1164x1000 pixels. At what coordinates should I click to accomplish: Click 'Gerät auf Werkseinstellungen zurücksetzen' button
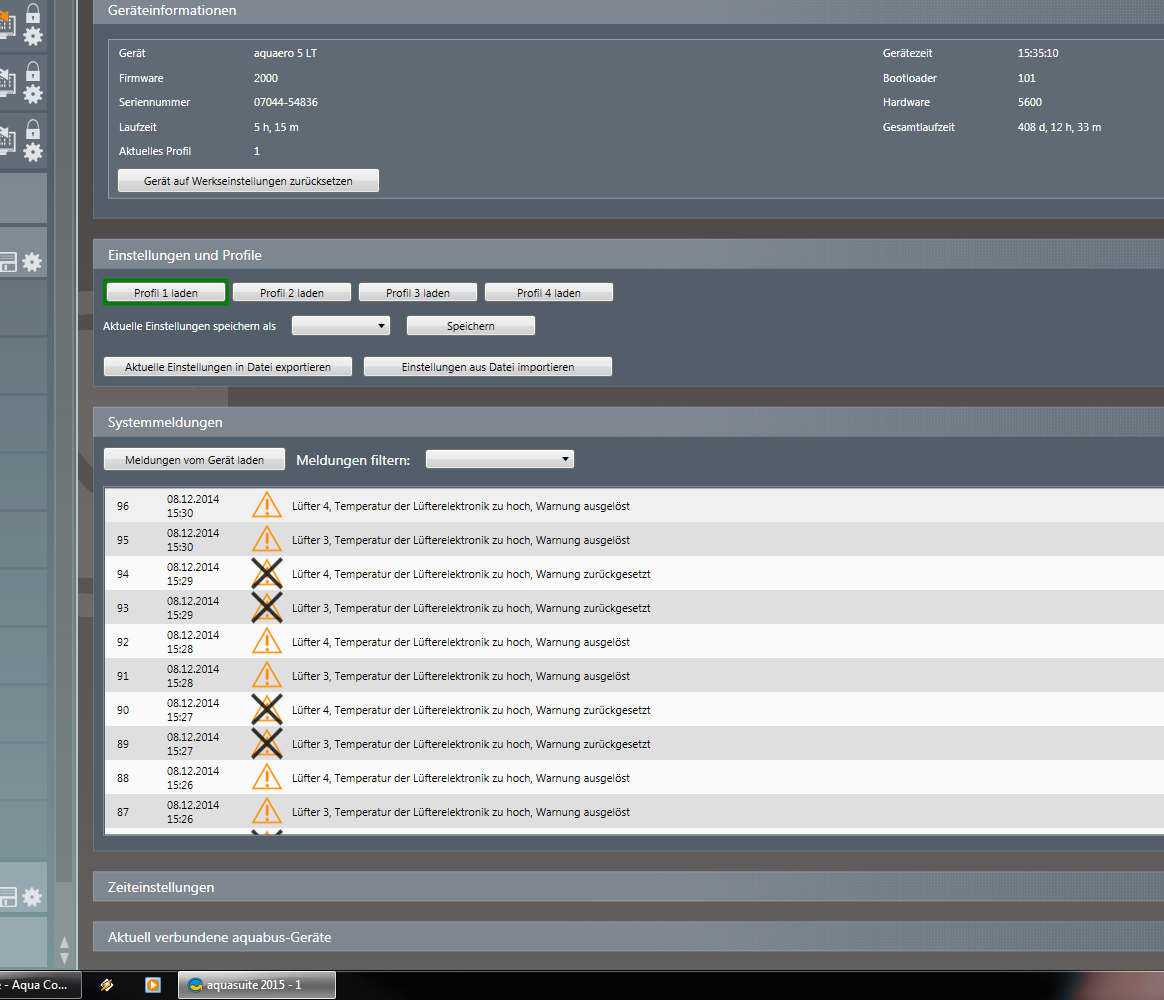(x=248, y=180)
